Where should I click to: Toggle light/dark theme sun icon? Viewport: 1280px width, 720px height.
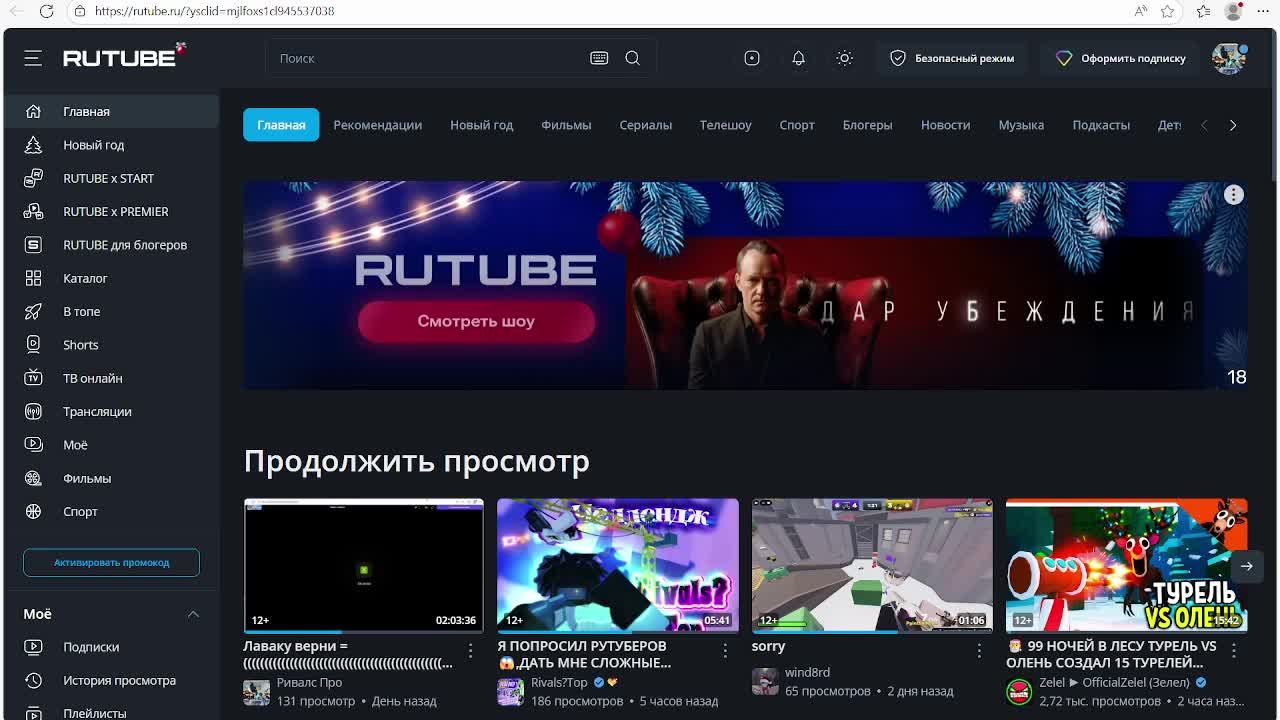(845, 58)
